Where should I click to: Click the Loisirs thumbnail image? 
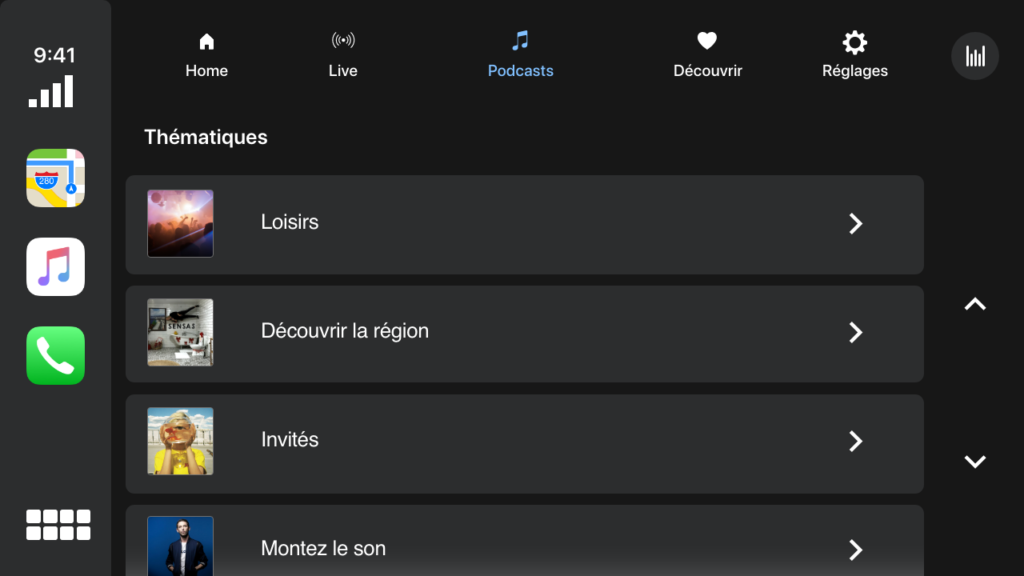pos(180,224)
